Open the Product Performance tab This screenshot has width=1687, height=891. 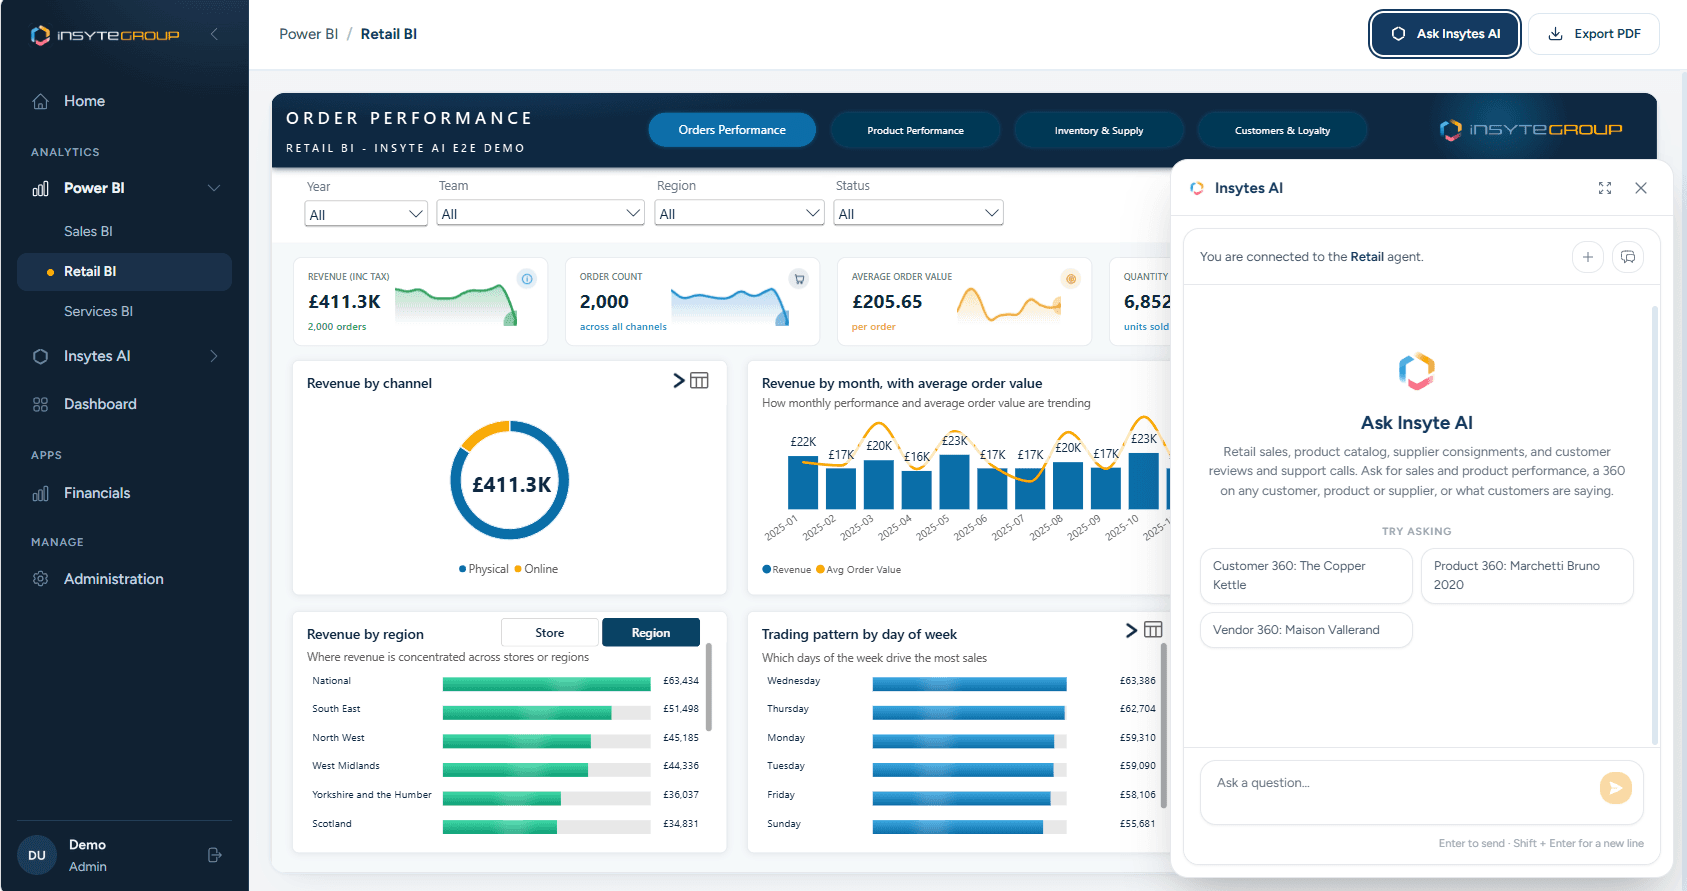(915, 130)
